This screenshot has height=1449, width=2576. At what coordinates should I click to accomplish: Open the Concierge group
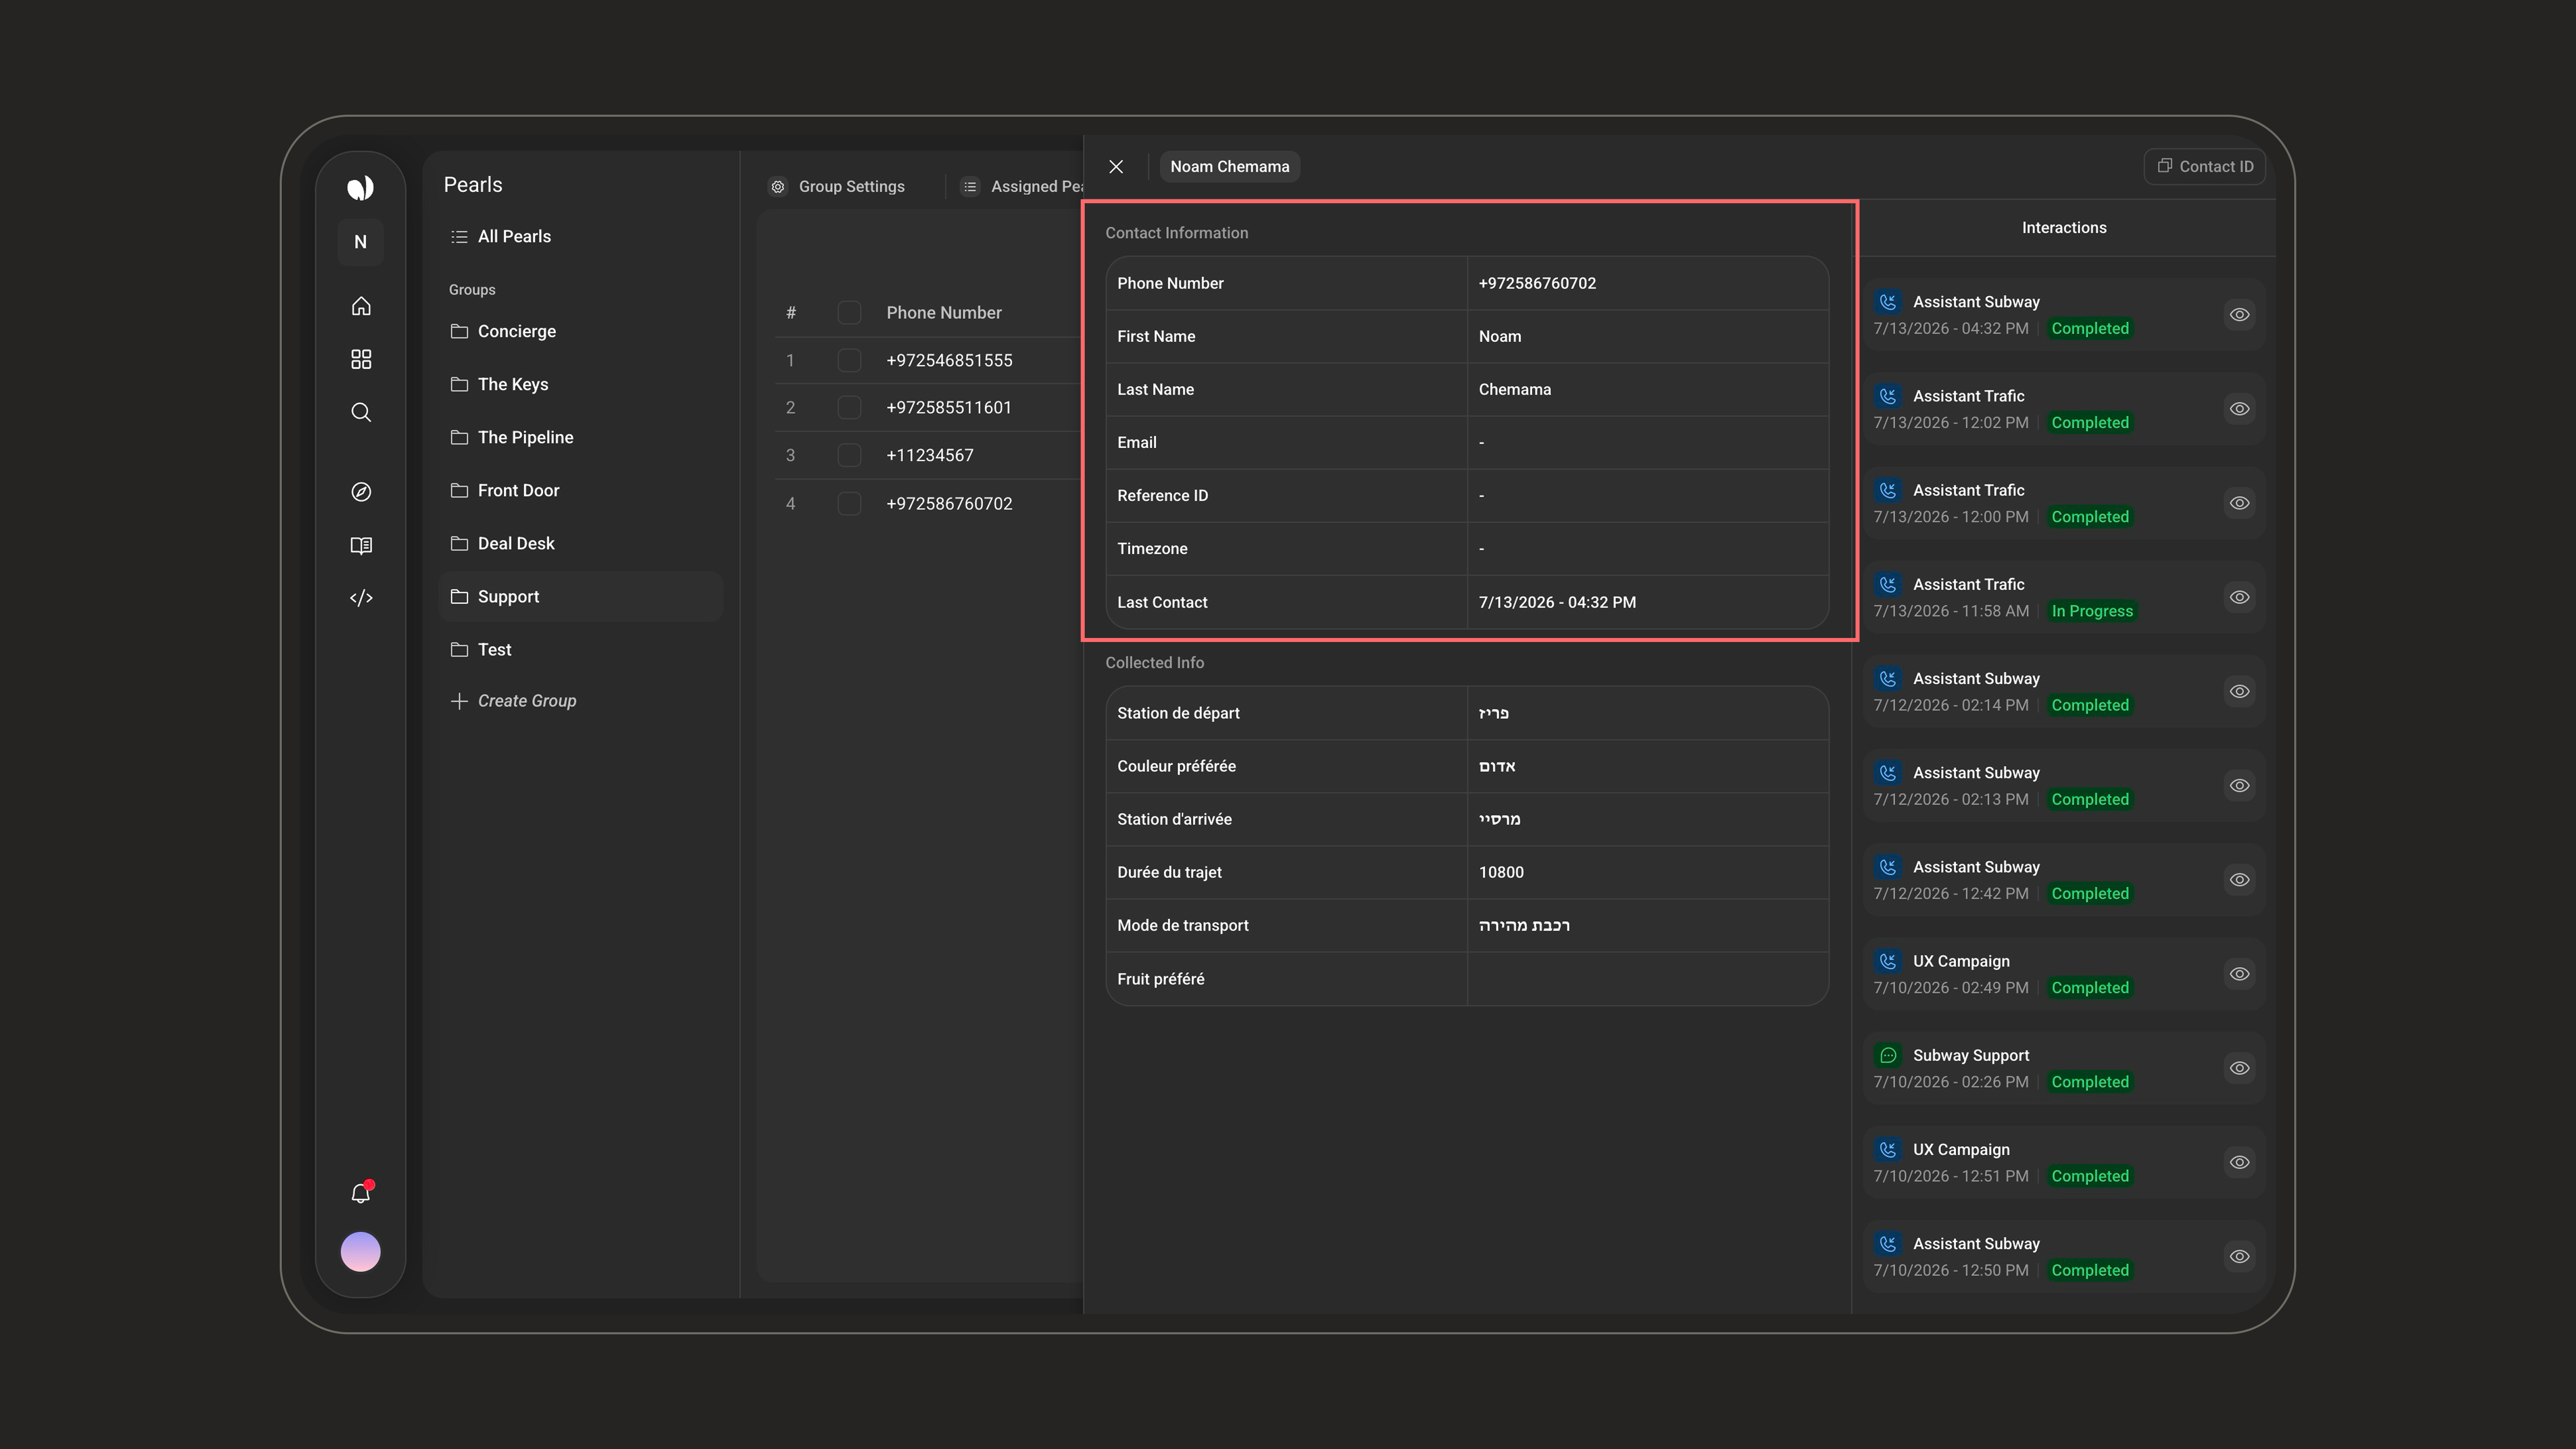pyautogui.click(x=580, y=331)
